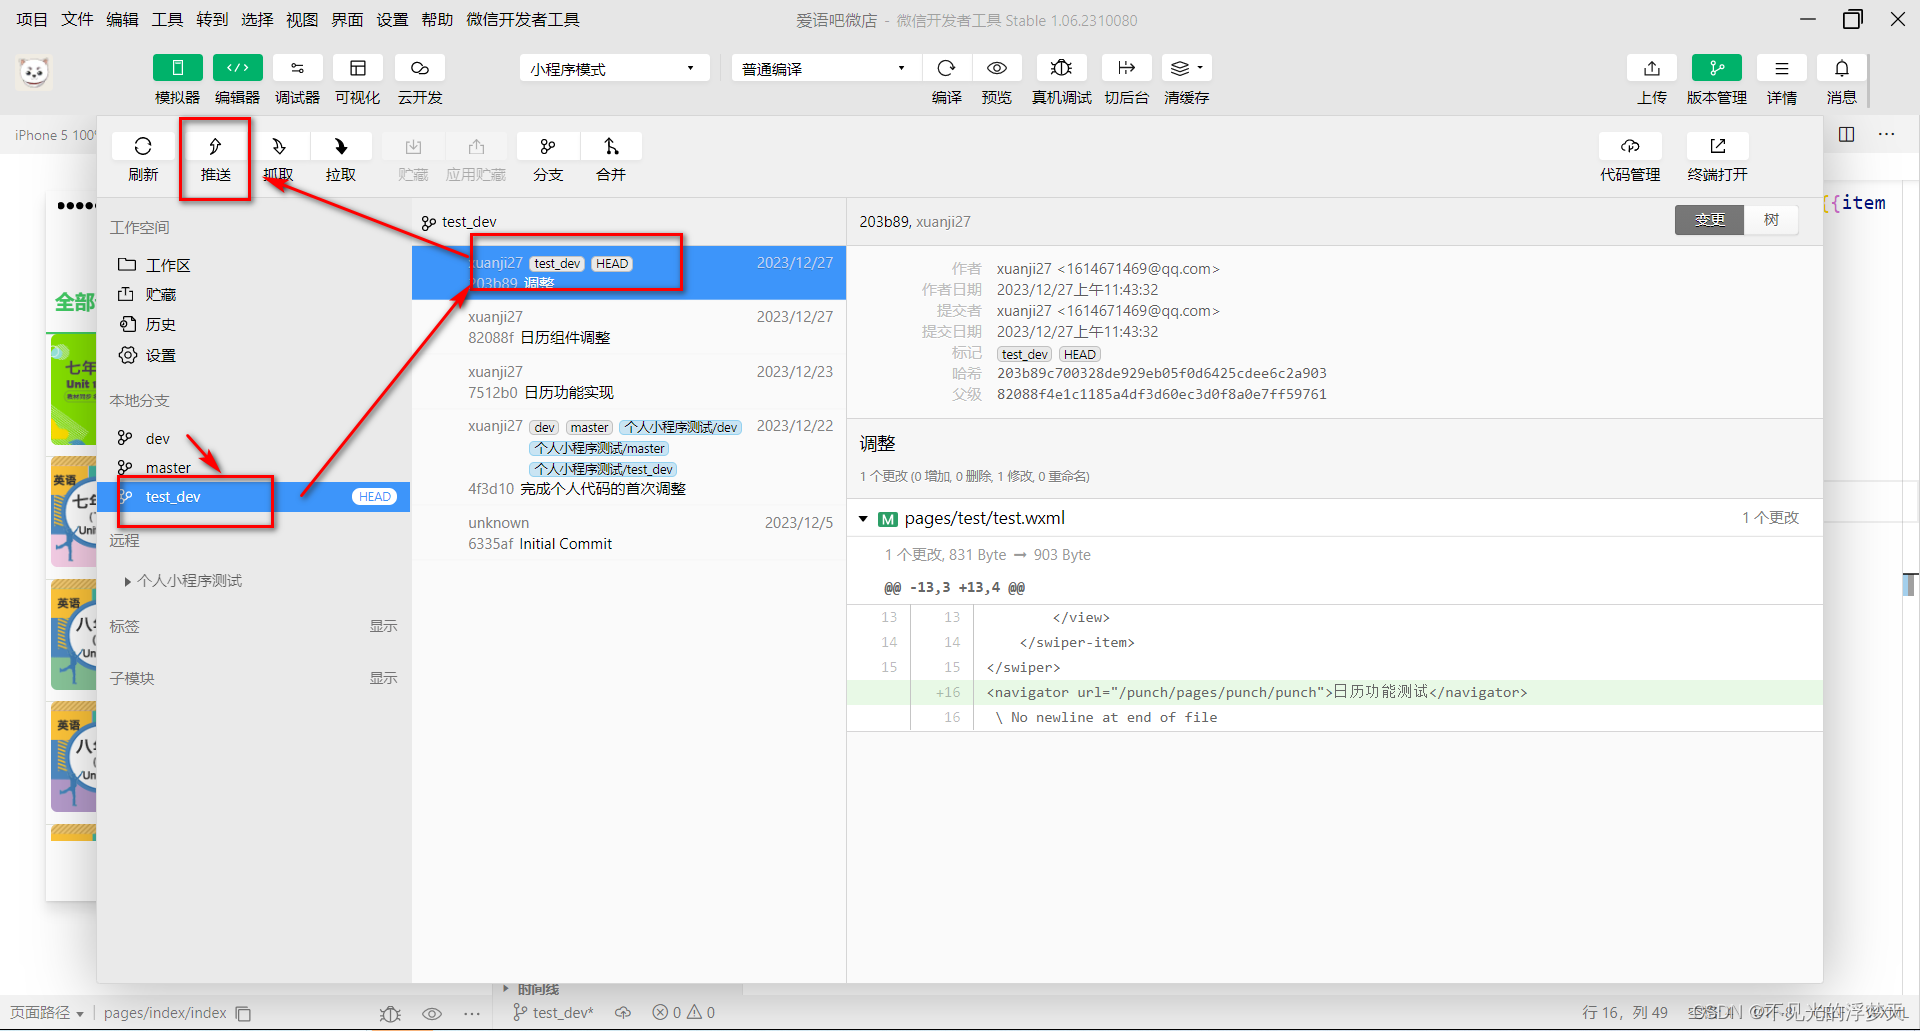This screenshot has height=1031, width=1920.
Task: Open the 页面路径 dropdown in status bar
Action: tap(47, 1013)
